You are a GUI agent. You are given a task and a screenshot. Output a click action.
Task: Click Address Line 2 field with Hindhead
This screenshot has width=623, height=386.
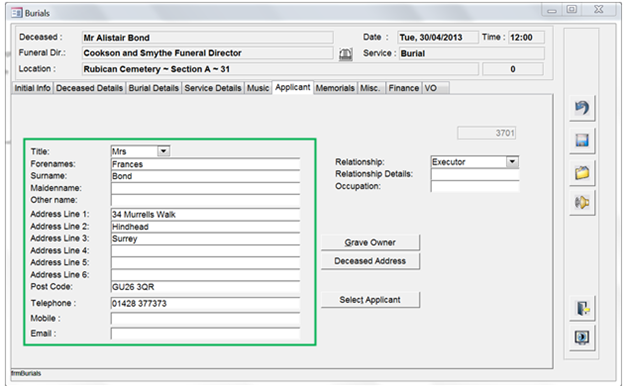tap(205, 227)
